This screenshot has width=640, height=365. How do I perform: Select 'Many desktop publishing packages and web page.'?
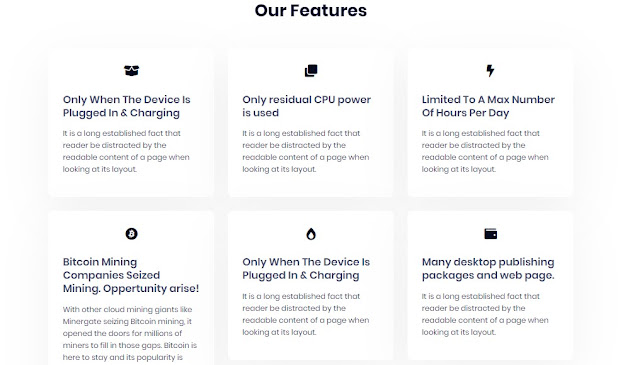488,269
